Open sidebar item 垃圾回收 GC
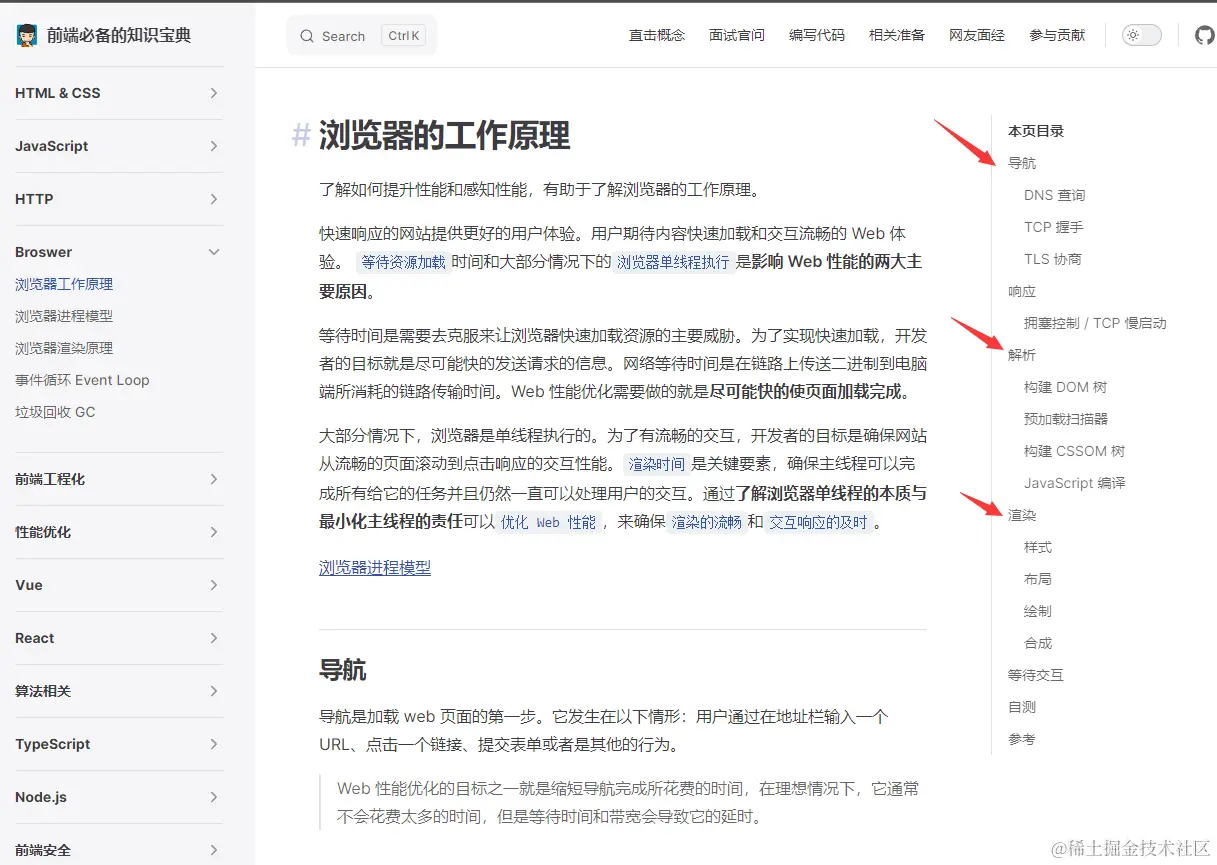1217x865 pixels. [x=55, y=412]
